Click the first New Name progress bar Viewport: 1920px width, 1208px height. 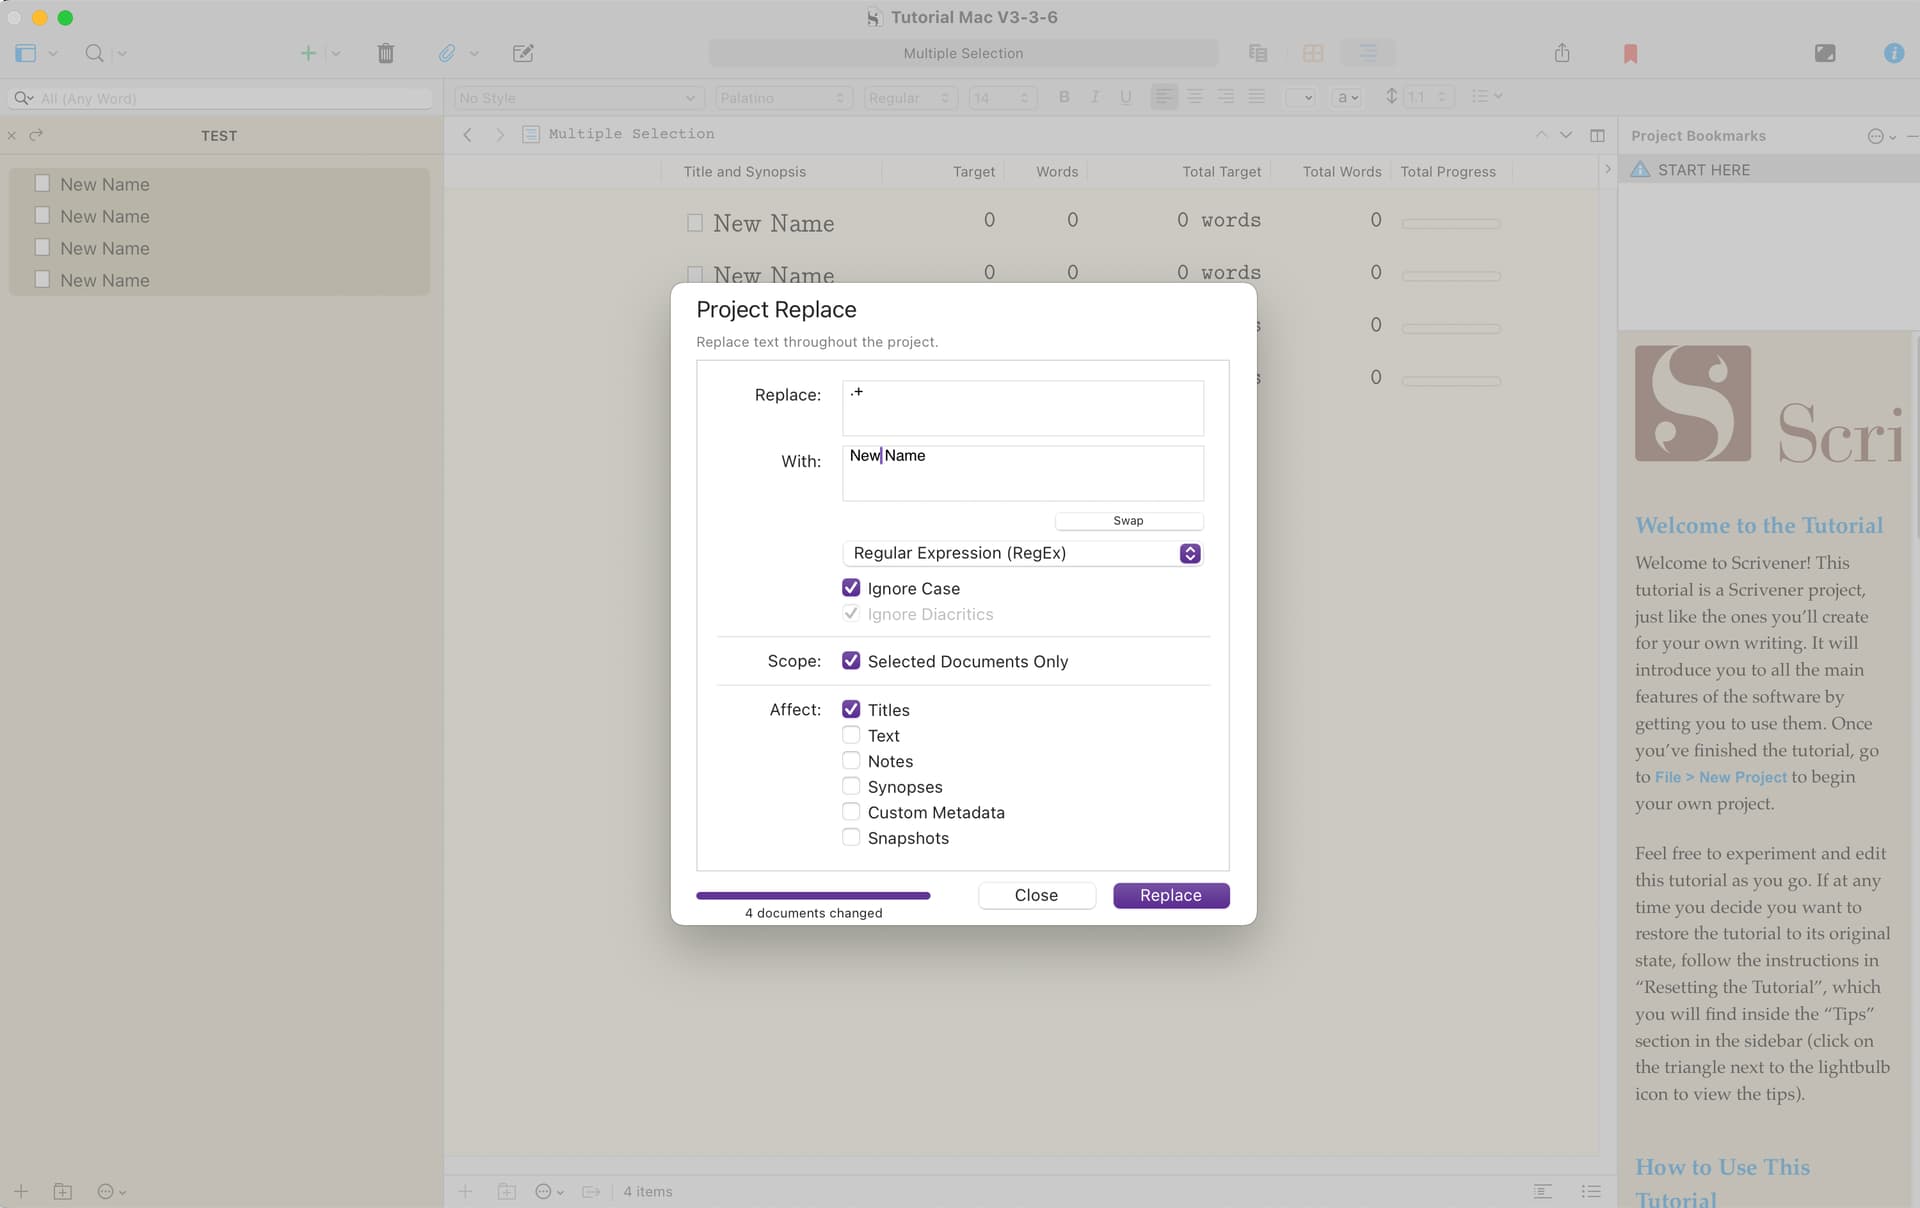[1451, 223]
